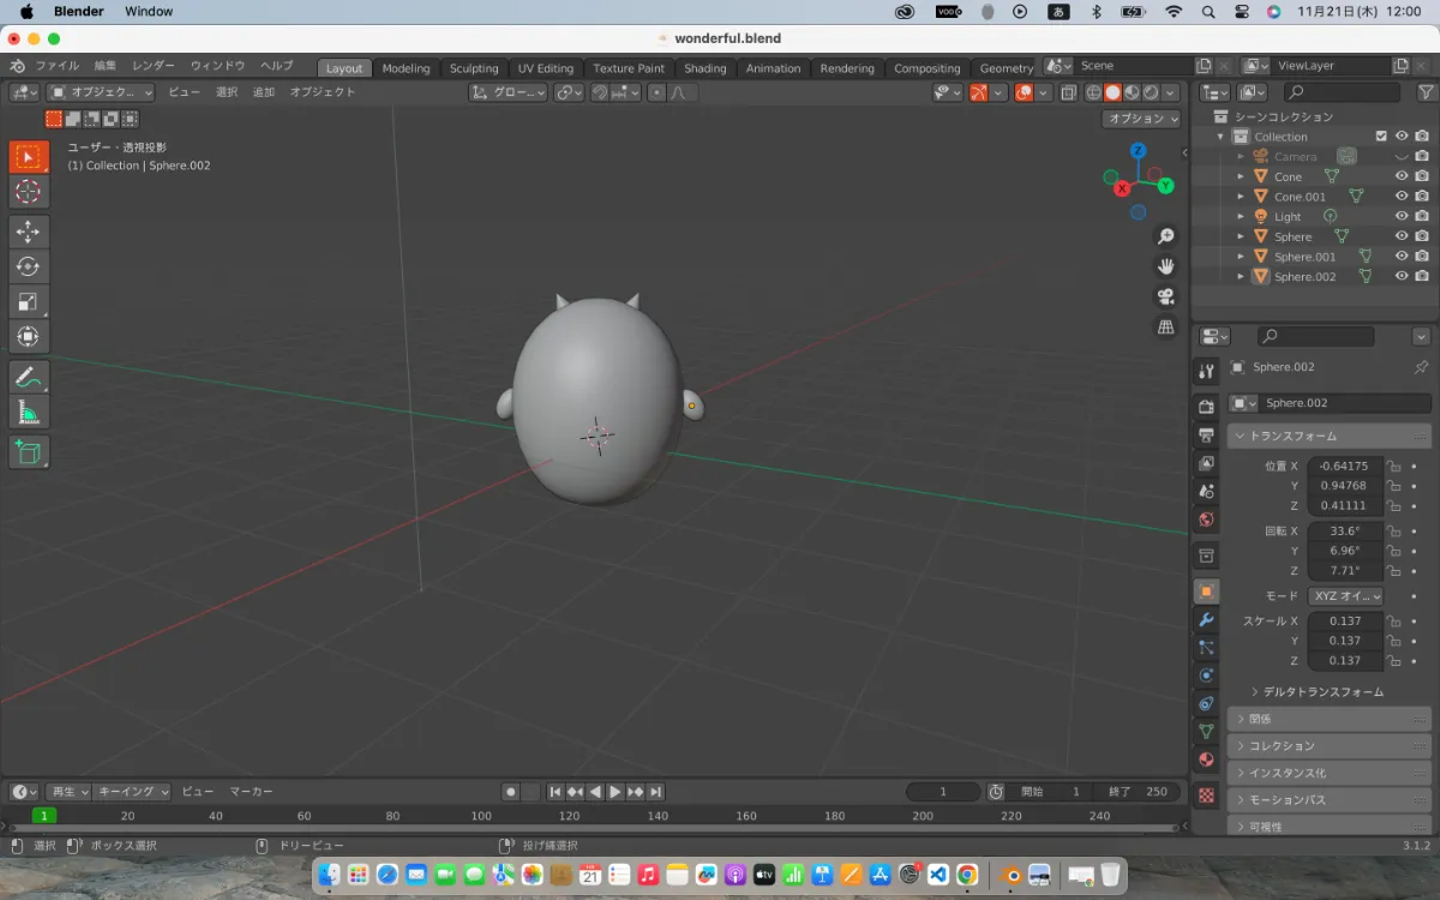
Task: Open the Modifier properties wrench tab
Action: [1207, 620]
